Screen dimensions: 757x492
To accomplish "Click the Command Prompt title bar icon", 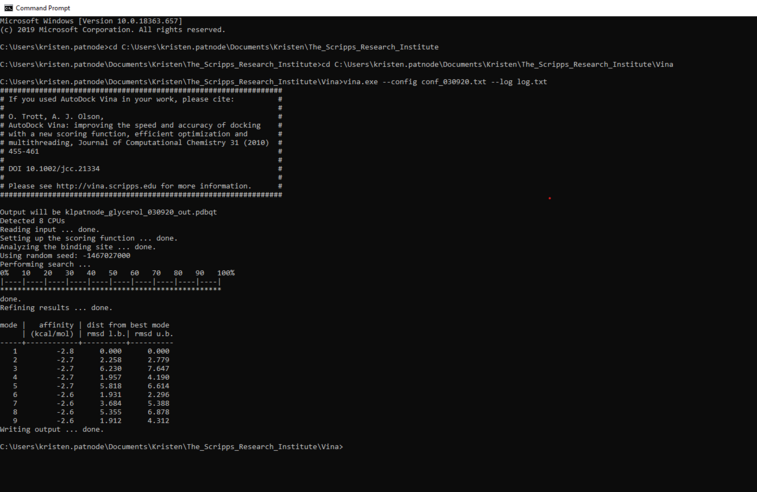I will (x=8, y=8).
